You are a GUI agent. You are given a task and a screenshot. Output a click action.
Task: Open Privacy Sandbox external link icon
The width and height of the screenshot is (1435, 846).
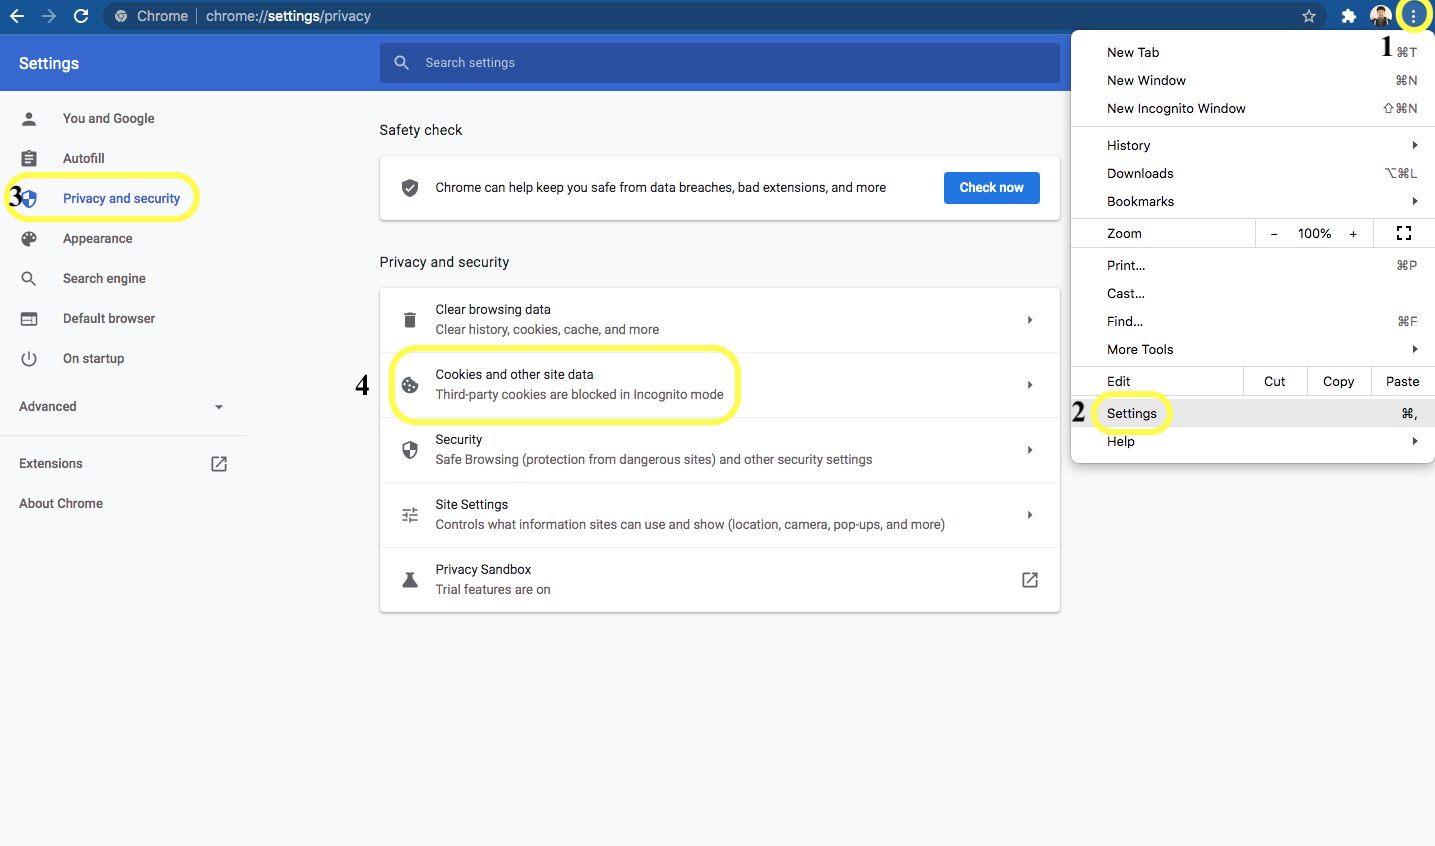[1030, 580]
